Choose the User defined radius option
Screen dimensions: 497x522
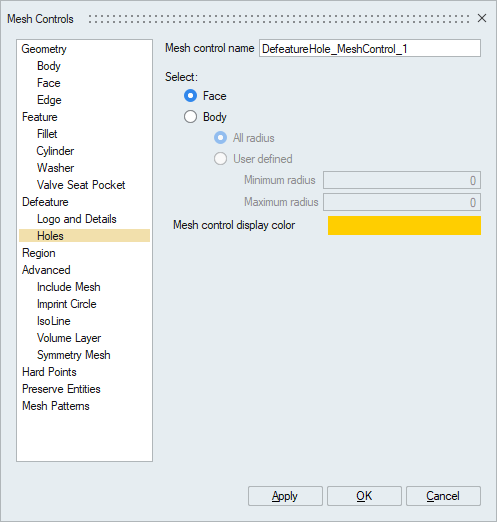[x=220, y=159]
